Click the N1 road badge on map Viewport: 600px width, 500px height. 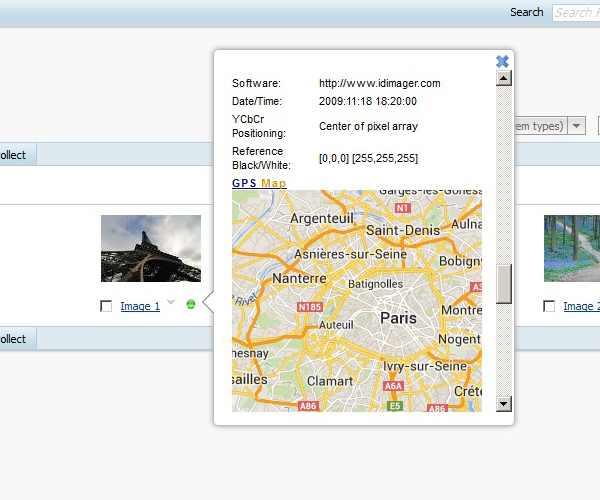pyautogui.click(x=403, y=208)
